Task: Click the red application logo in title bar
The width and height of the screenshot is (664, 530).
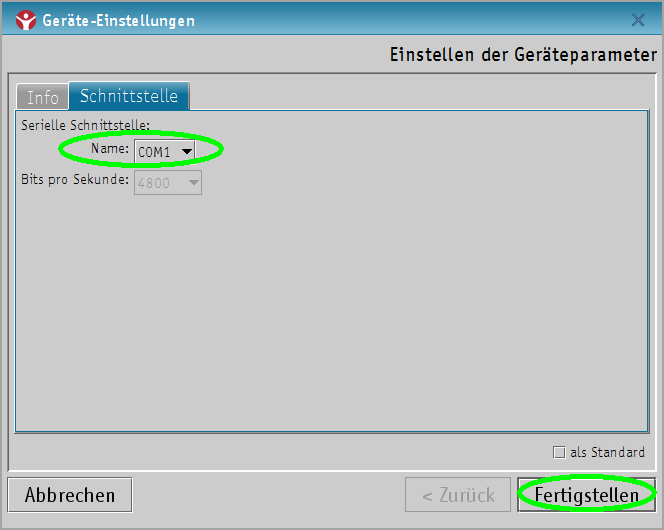Action: pos(26,20)
